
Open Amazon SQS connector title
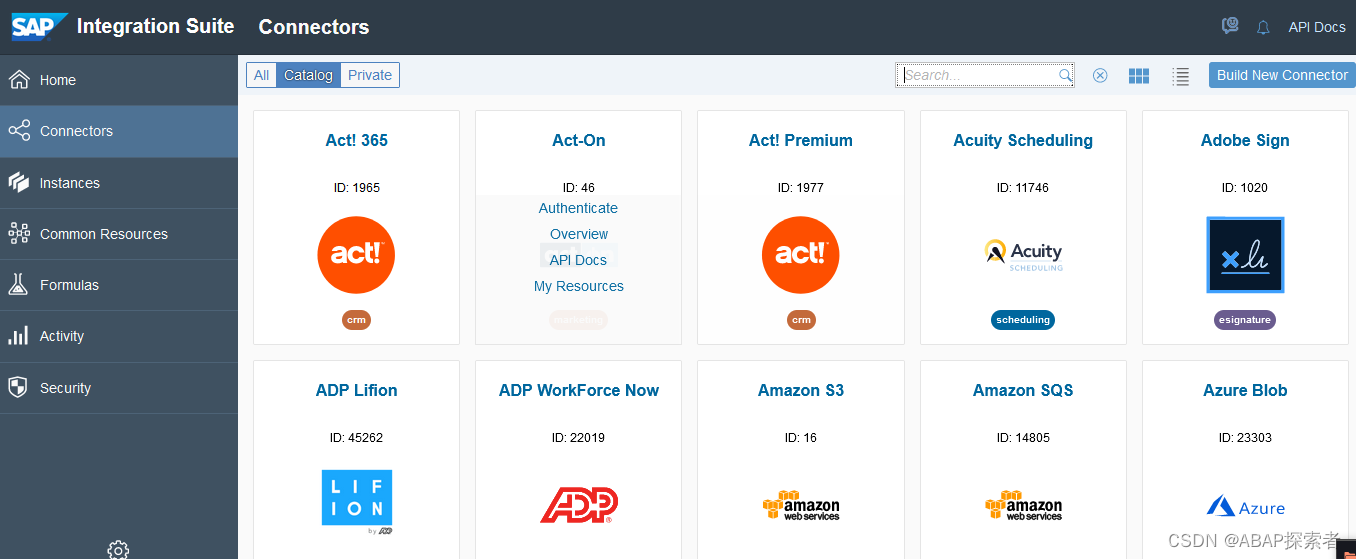1023,390
